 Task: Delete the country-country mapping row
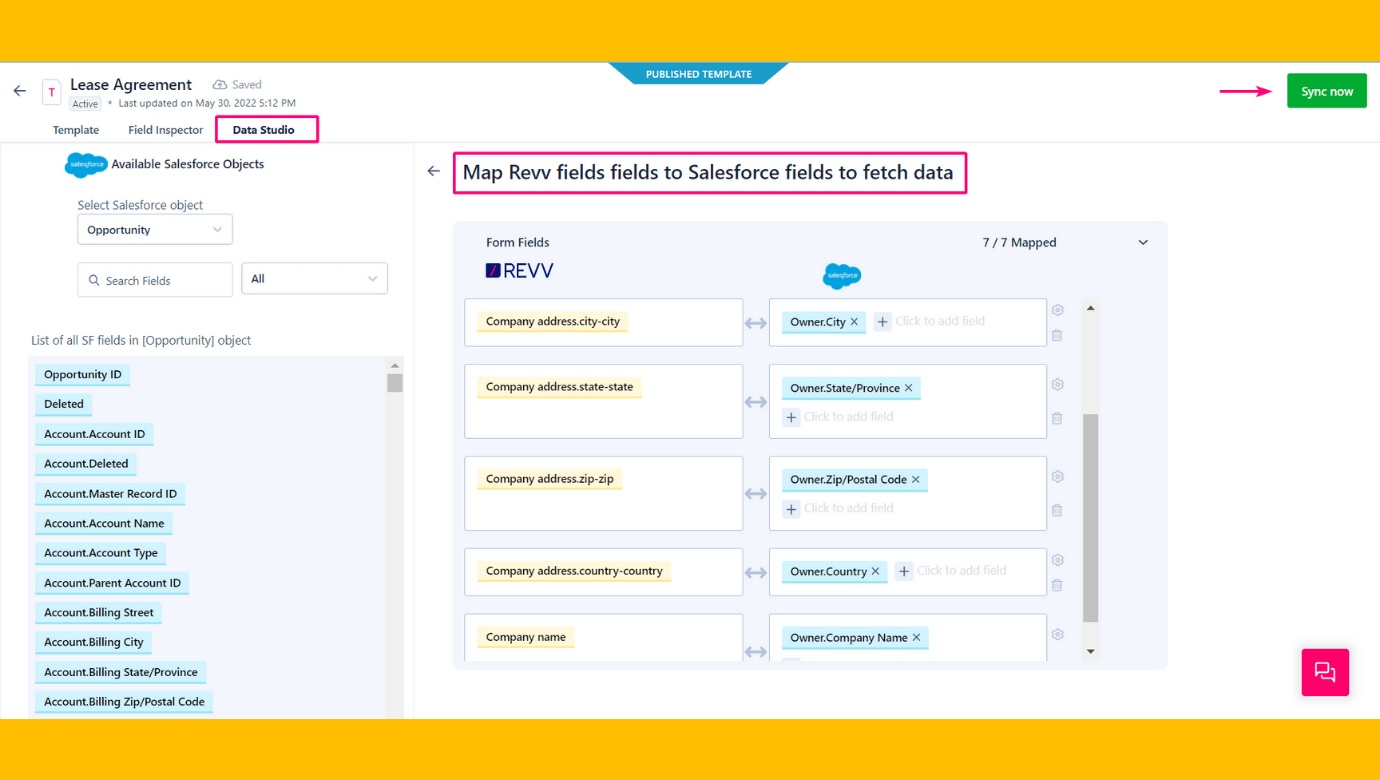[1057, 585]
